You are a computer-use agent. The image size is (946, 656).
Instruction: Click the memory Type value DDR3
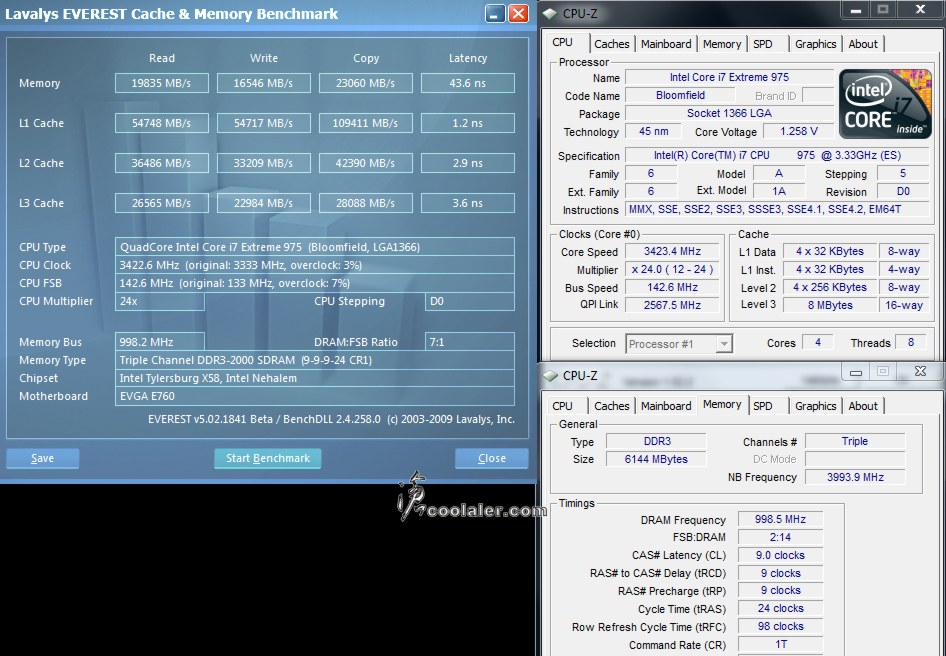pos(656,441)
